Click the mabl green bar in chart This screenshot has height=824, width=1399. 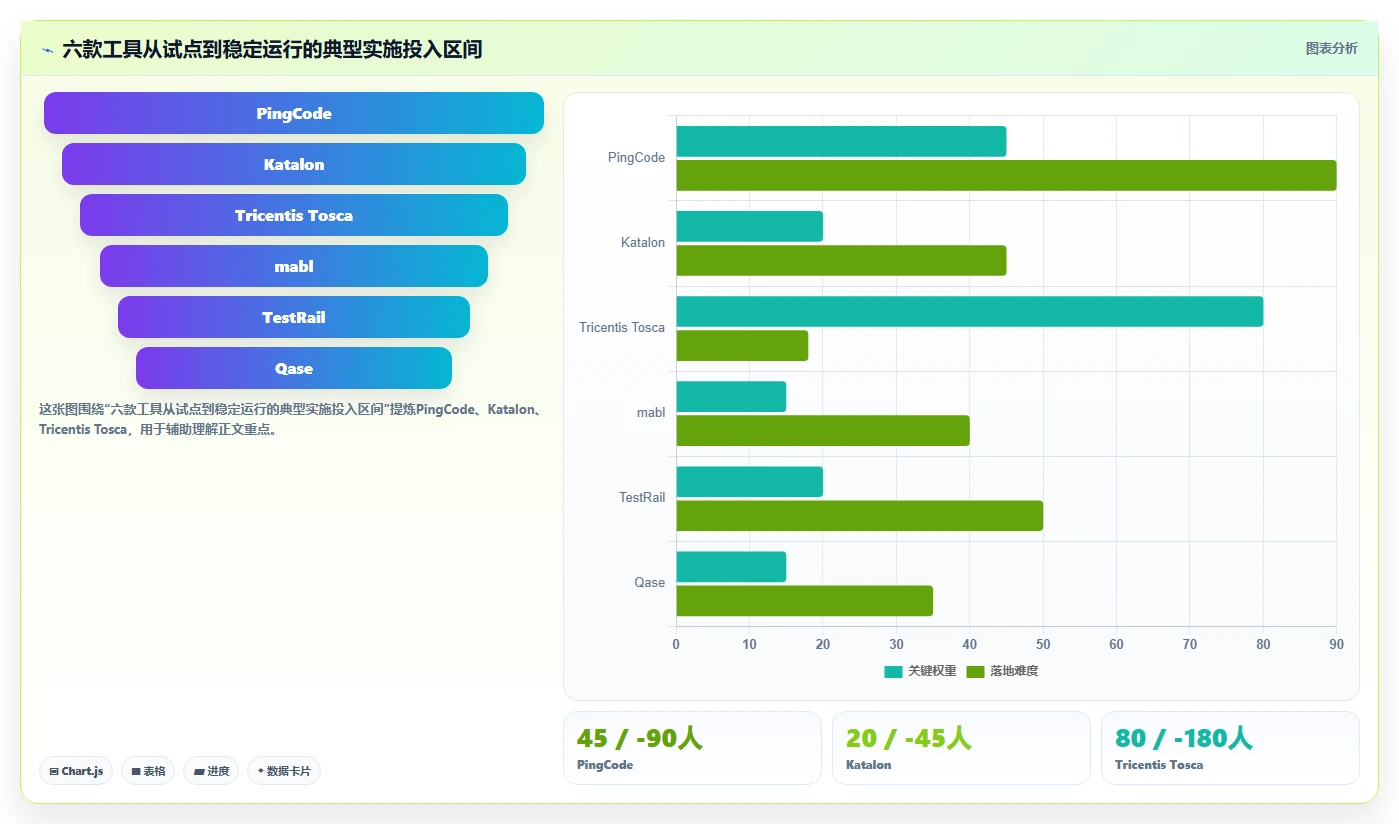(x=823, y=430)
